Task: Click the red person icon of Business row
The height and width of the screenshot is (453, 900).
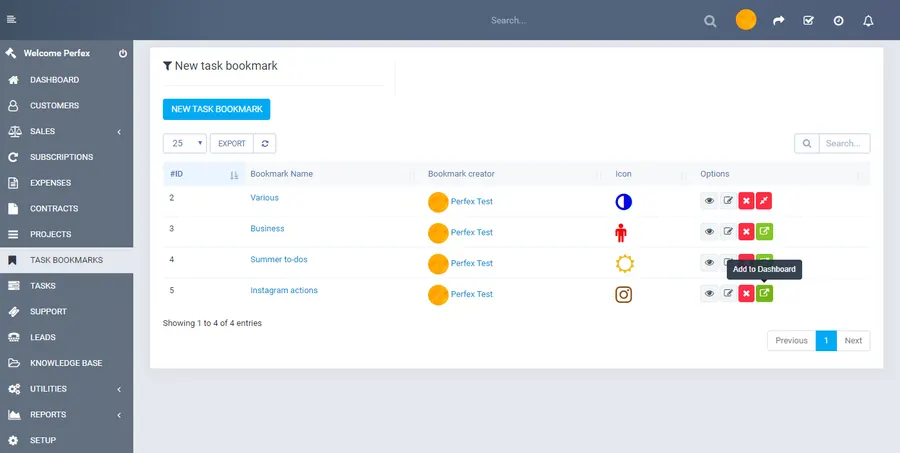Action: point(620,233)
